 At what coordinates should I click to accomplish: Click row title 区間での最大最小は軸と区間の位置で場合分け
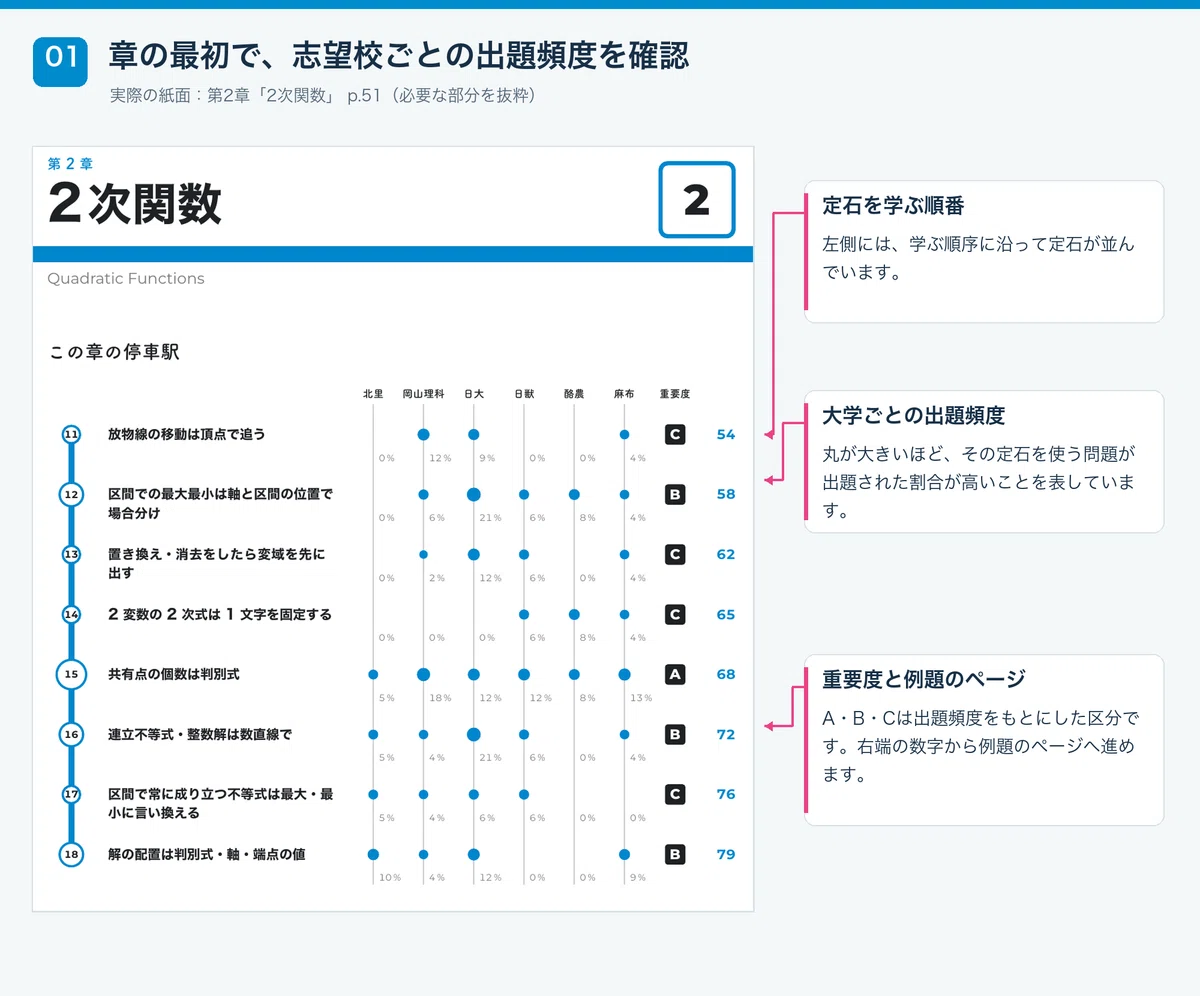click(220, 503)
